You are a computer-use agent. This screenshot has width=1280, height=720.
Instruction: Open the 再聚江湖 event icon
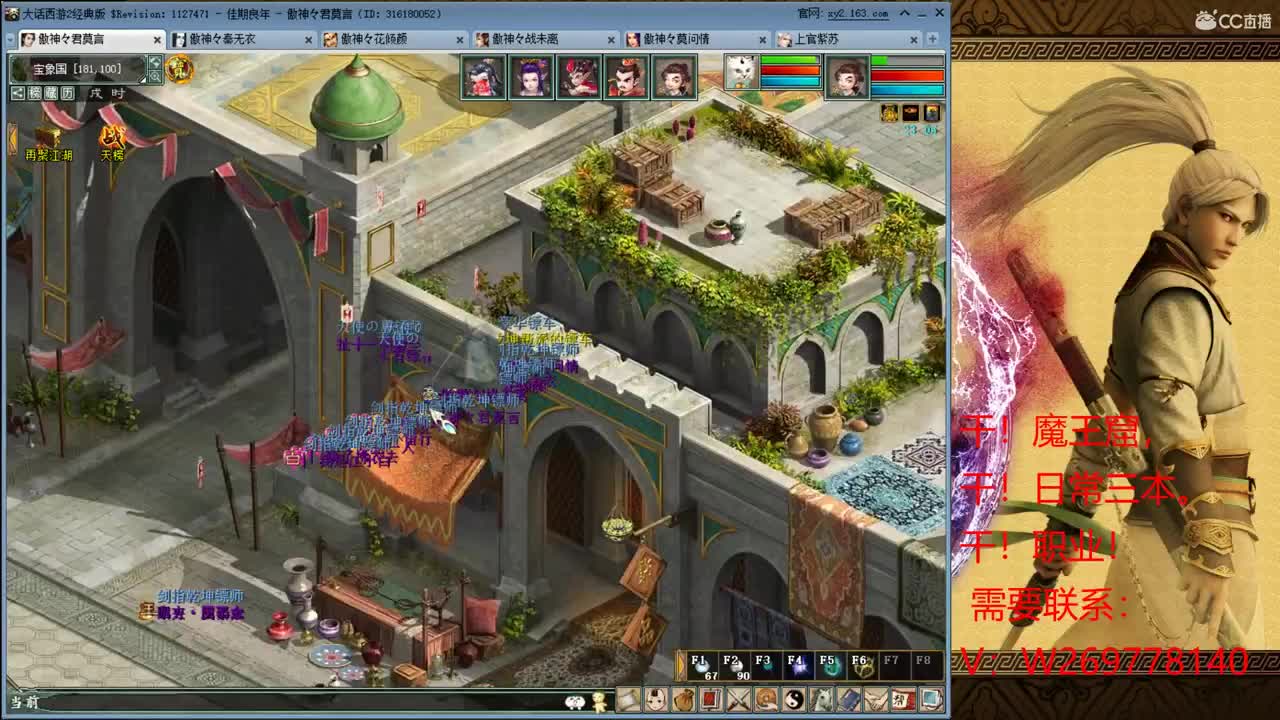[48, 143]
